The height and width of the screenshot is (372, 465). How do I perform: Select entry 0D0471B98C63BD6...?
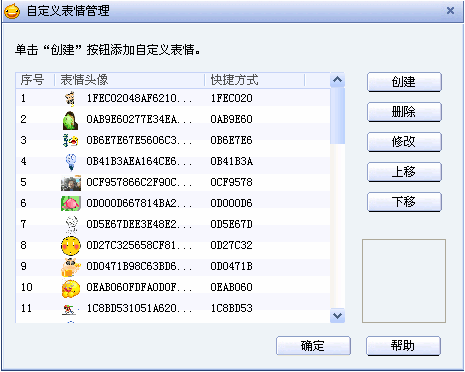coord(139,266)
